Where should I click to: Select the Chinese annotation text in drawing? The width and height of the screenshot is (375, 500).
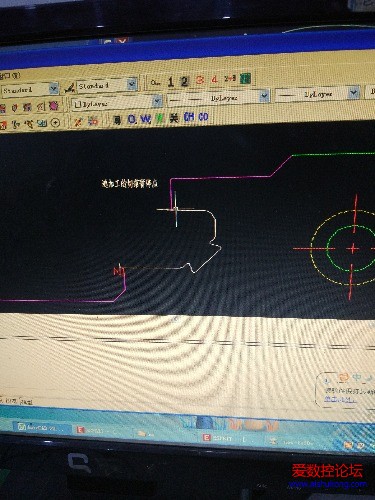tap(130, 183)
